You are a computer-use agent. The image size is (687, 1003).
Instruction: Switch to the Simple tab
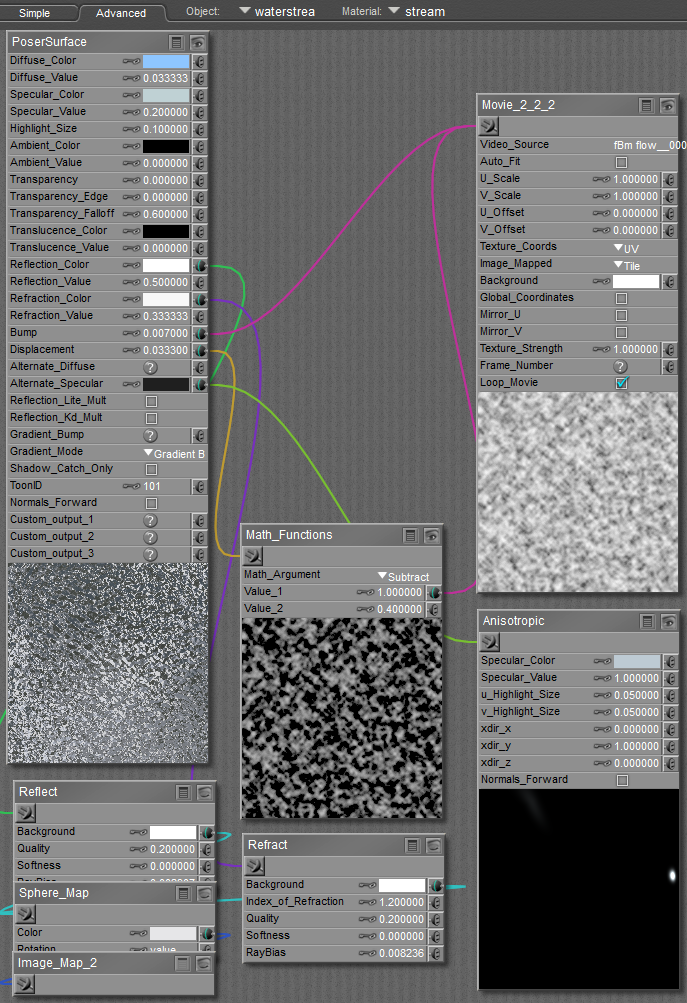(34, 13)
